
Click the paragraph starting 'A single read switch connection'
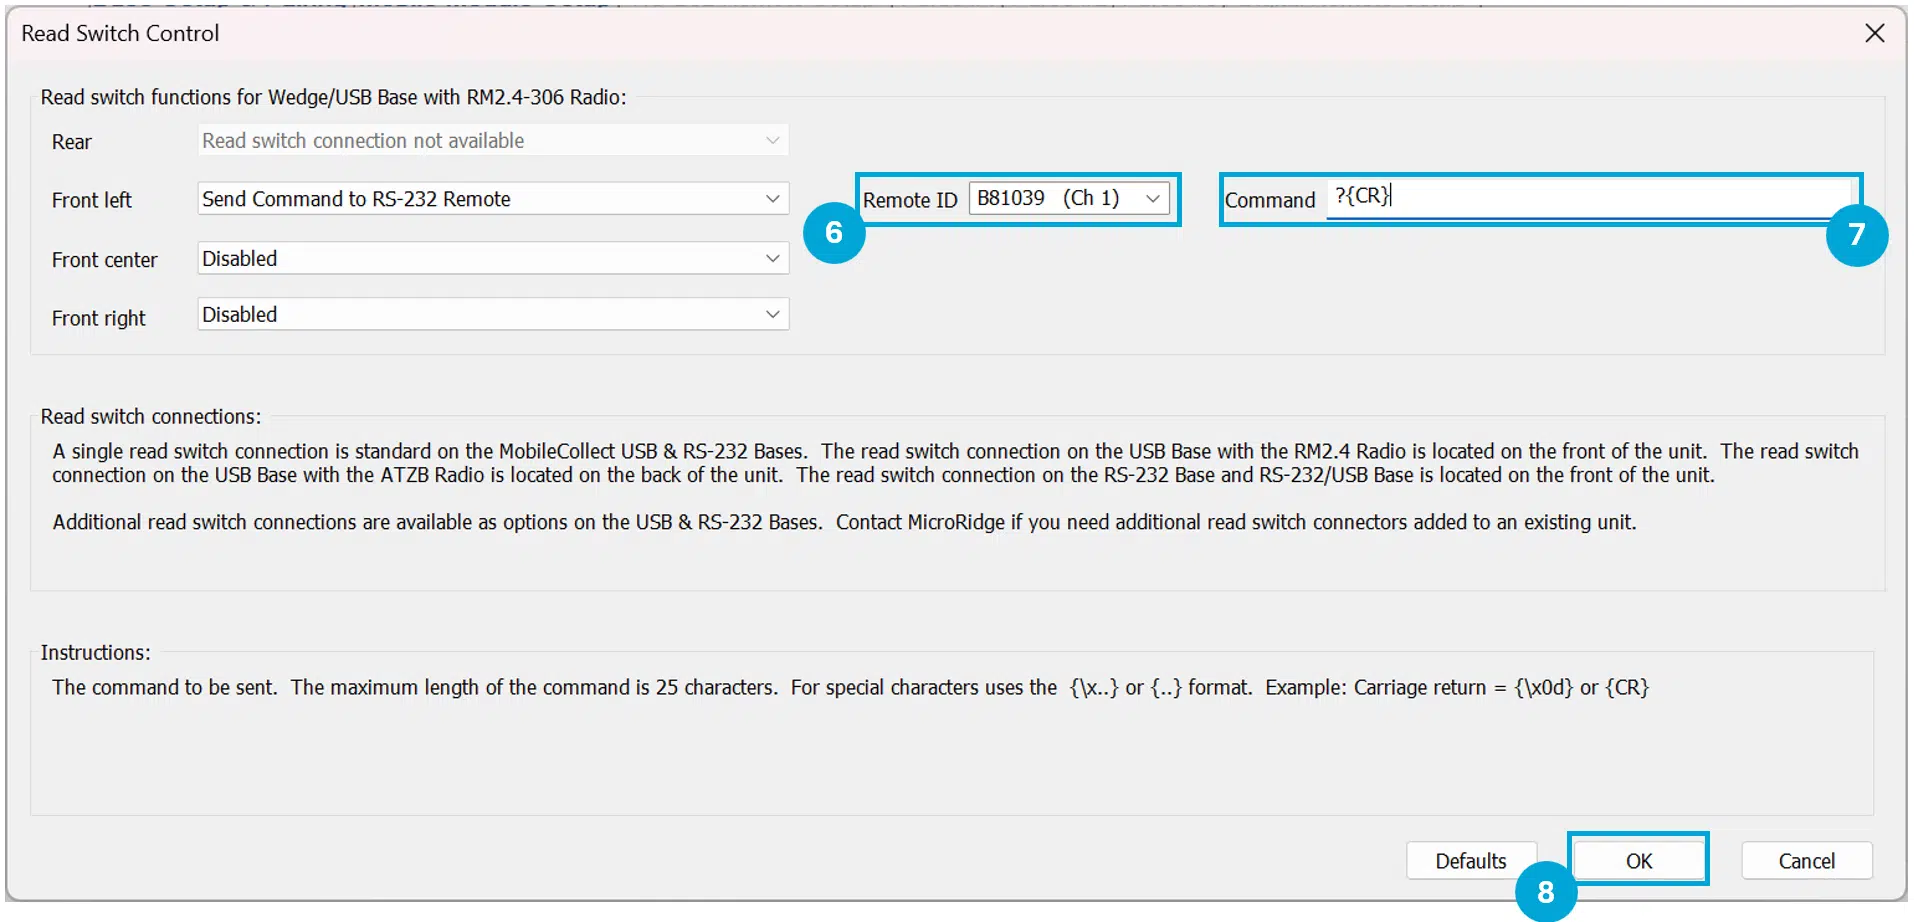point(955,463)
